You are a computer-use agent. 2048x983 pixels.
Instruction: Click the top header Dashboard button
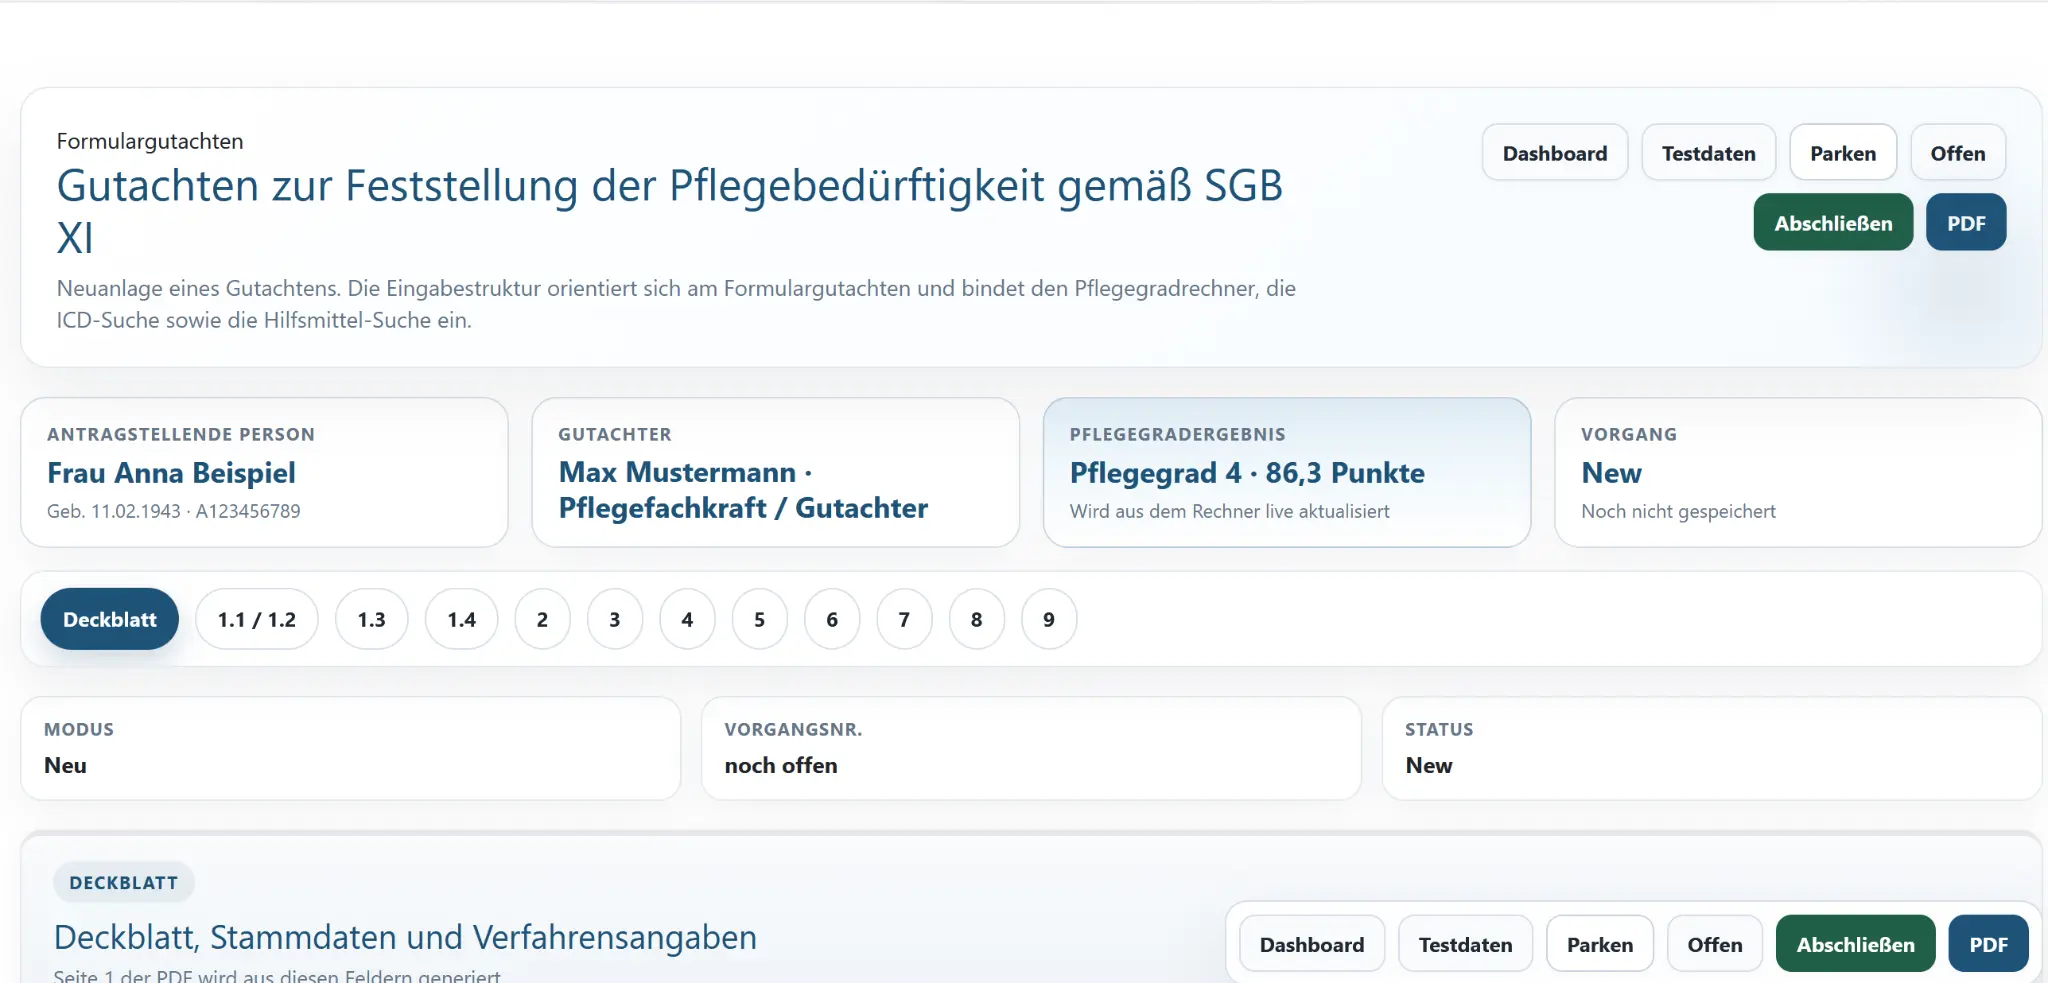point(1555,153)
